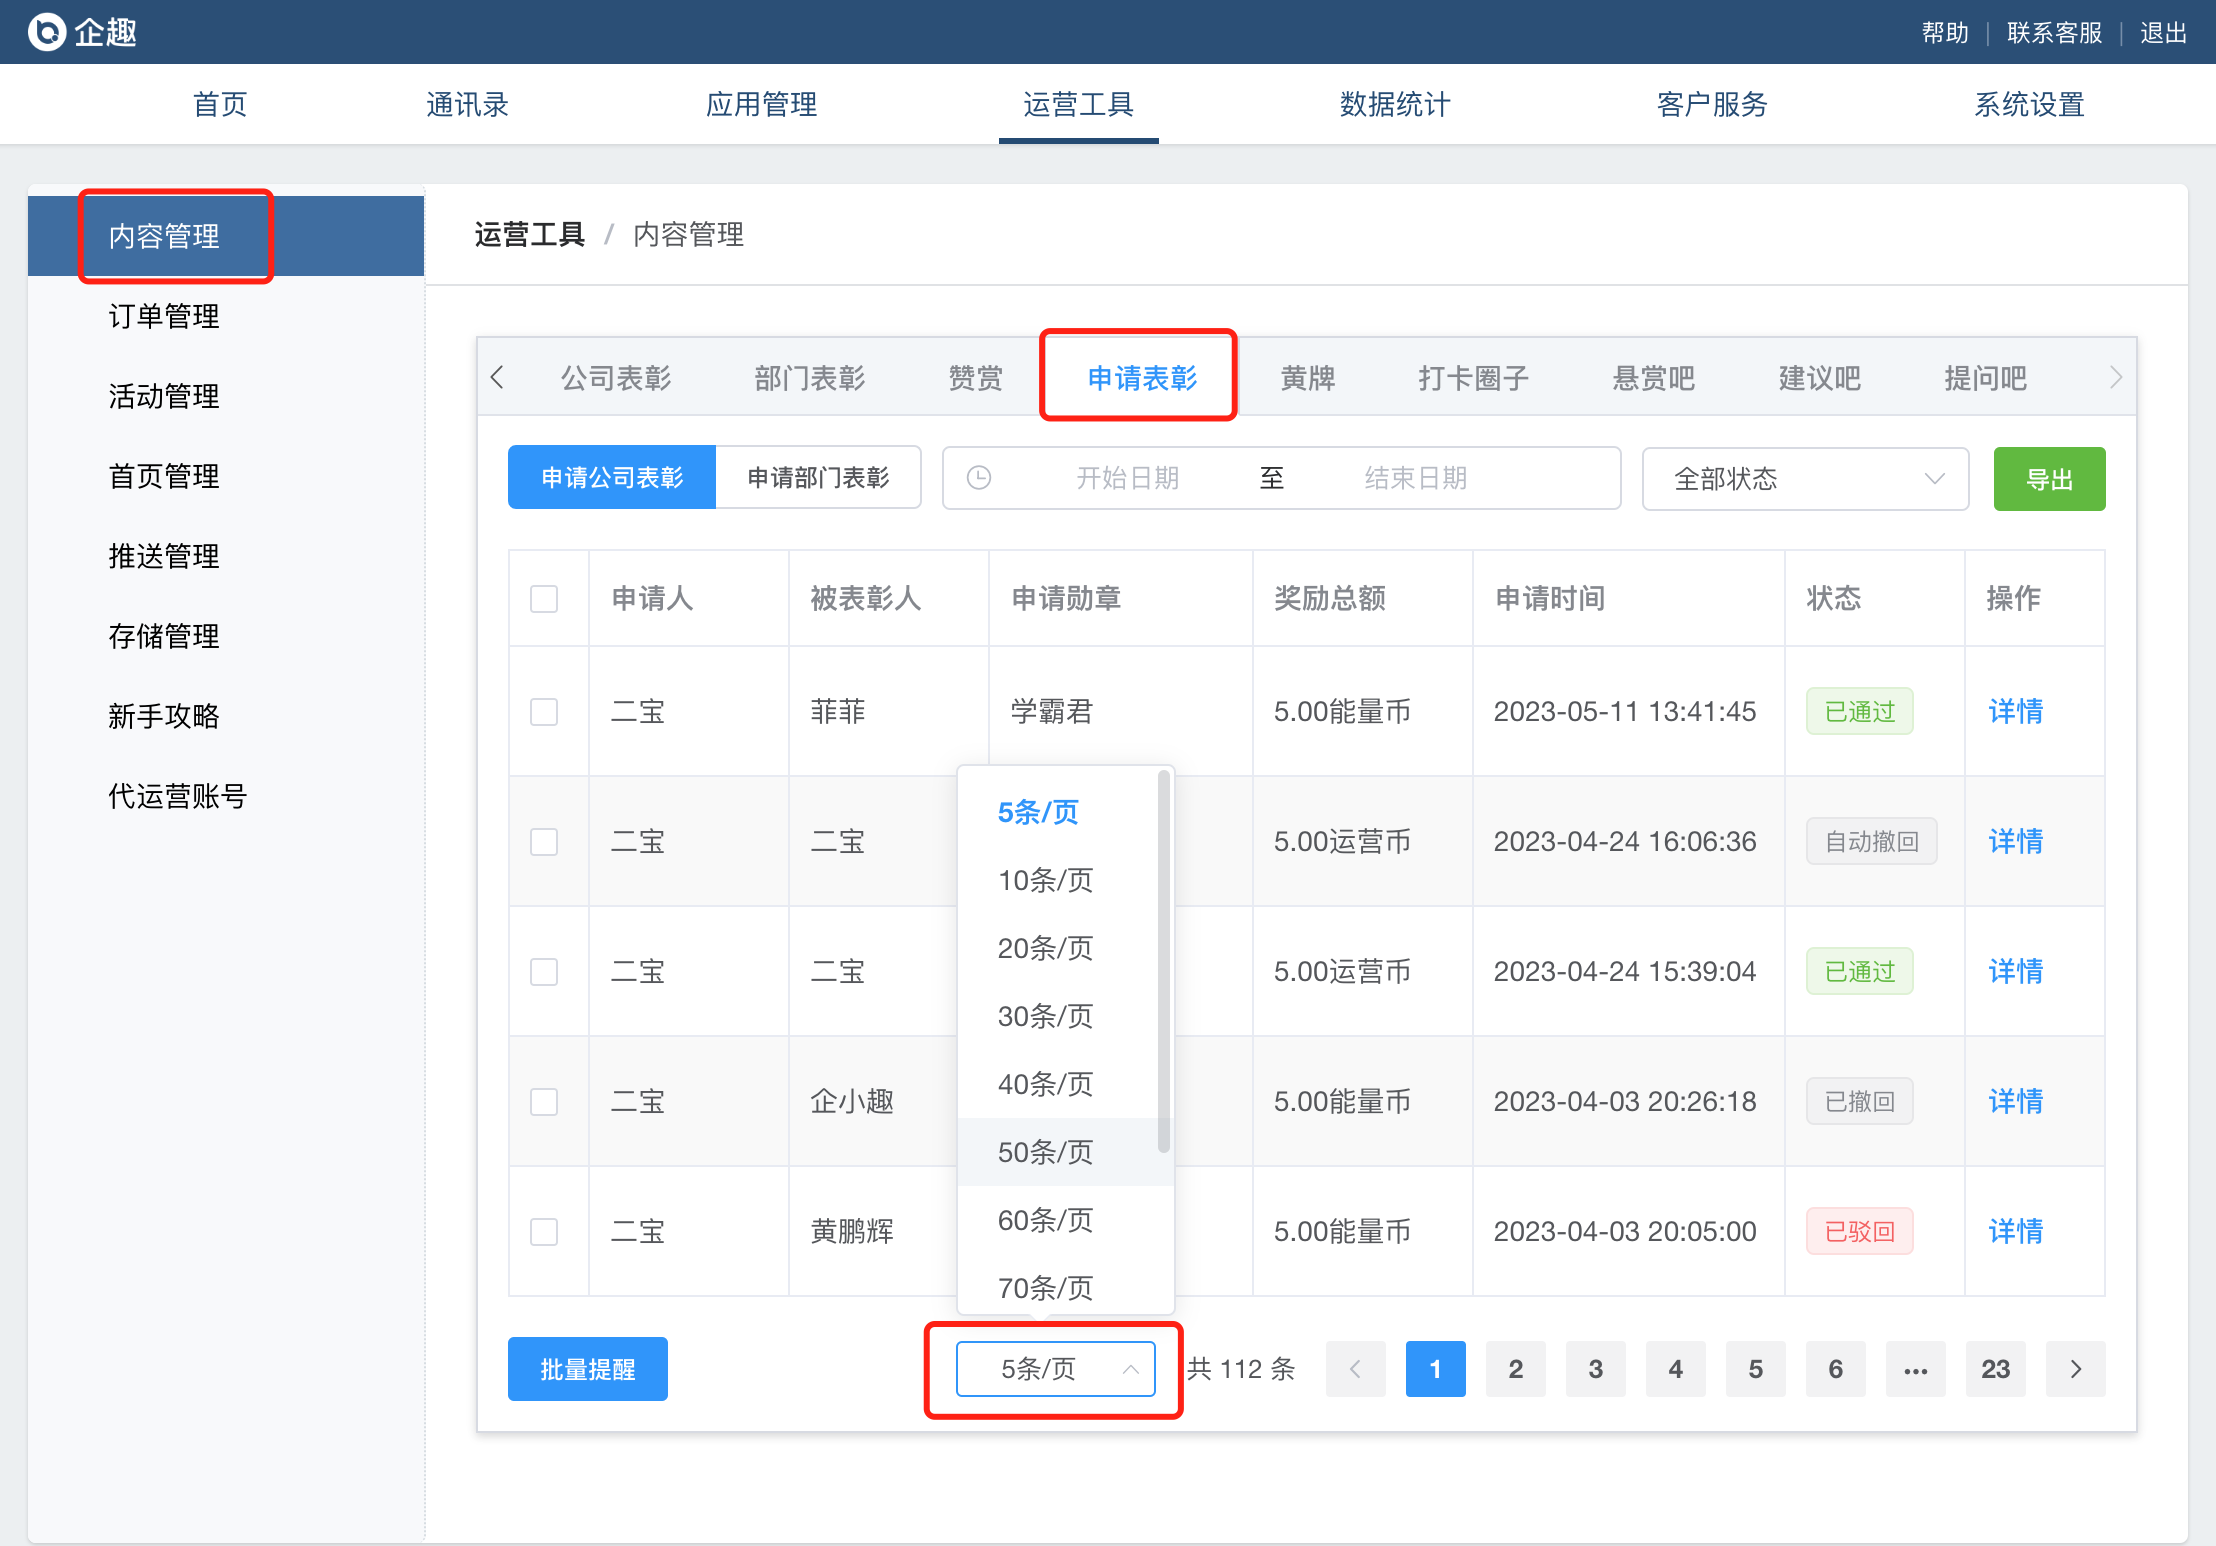Viewport: 2216px width, 1546px height.
Task: Check the row with 菲菲 as 被表彰人
Action: coord(544,712)
